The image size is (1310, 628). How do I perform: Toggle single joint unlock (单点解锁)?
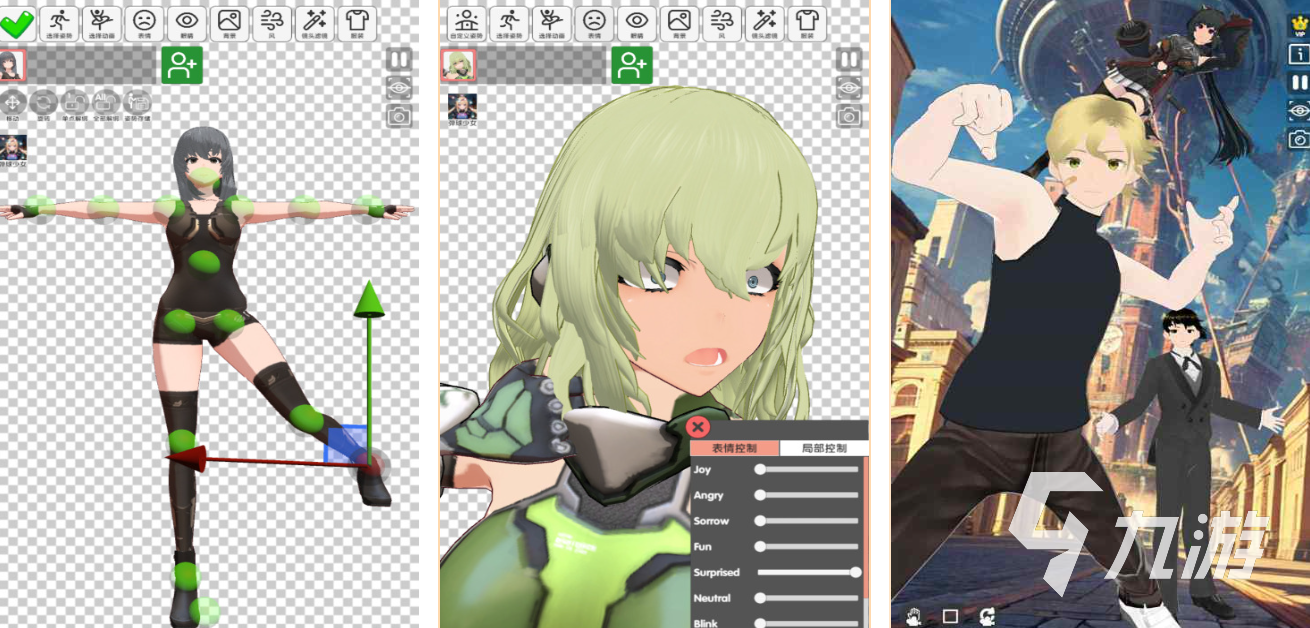coord(75,103)
